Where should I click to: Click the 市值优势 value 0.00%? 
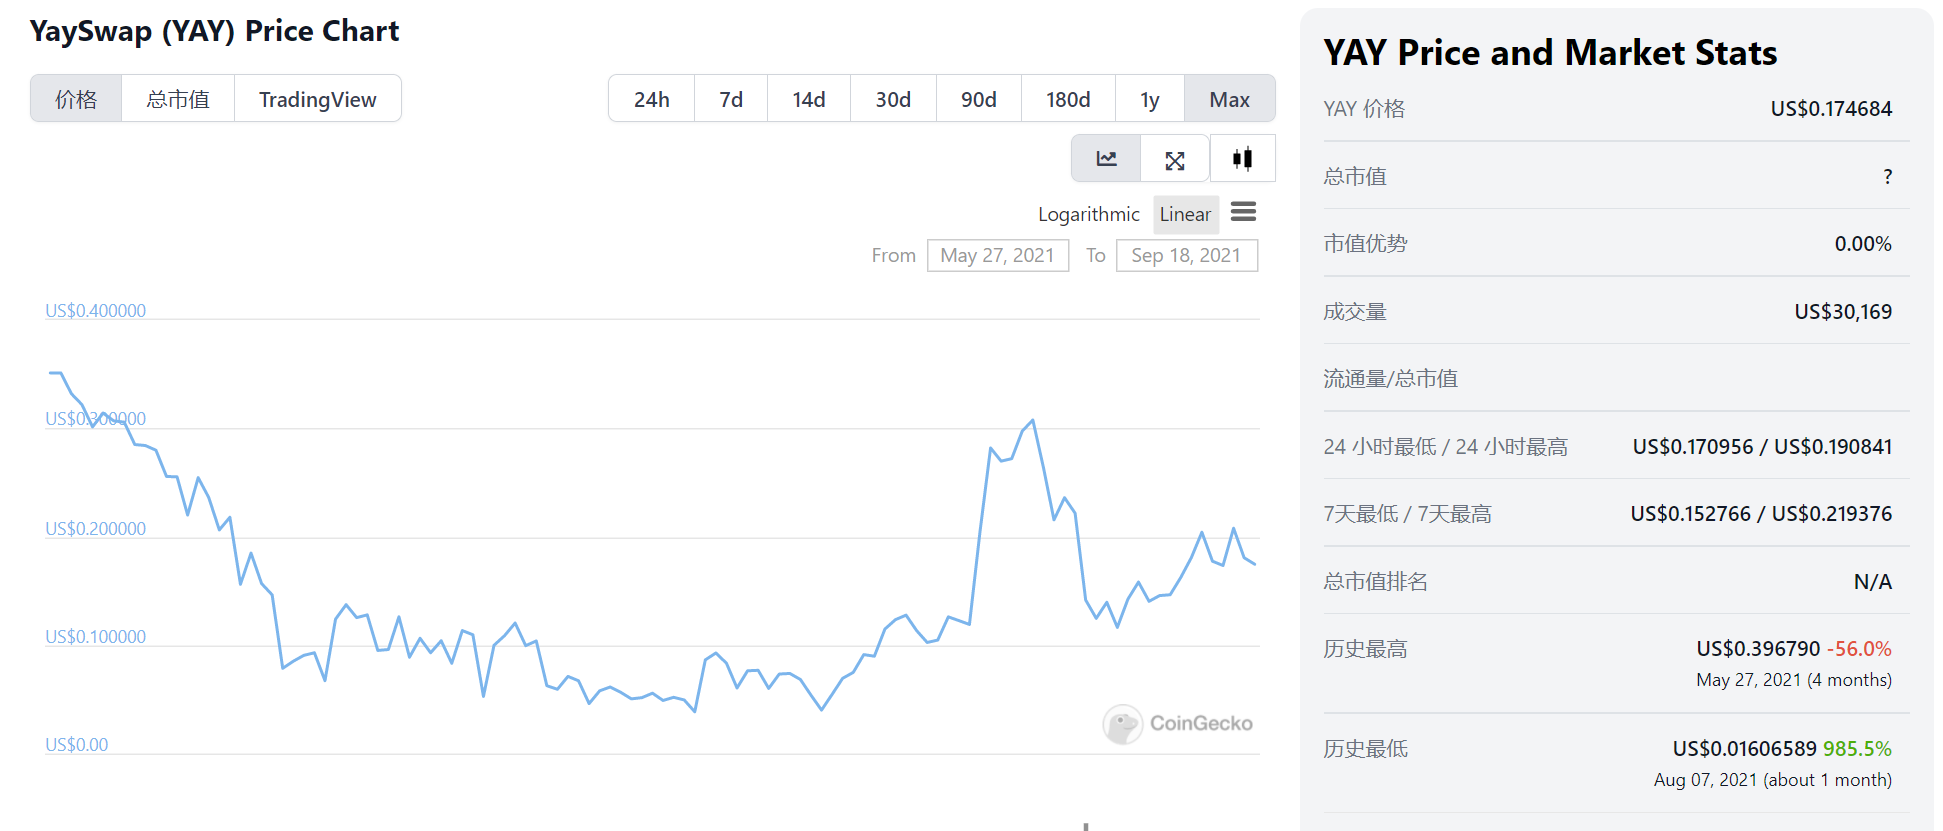pyautogui.click(x=1863, y=243)
